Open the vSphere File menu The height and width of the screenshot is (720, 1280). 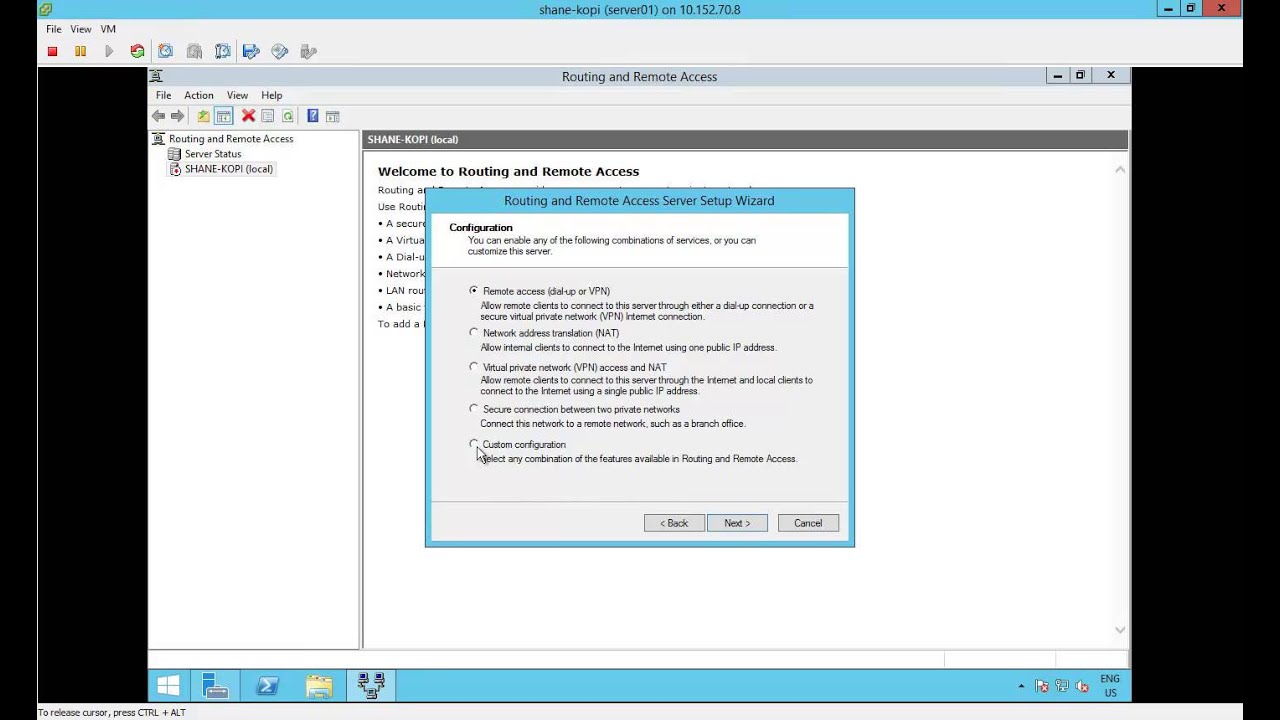point(54,29)
